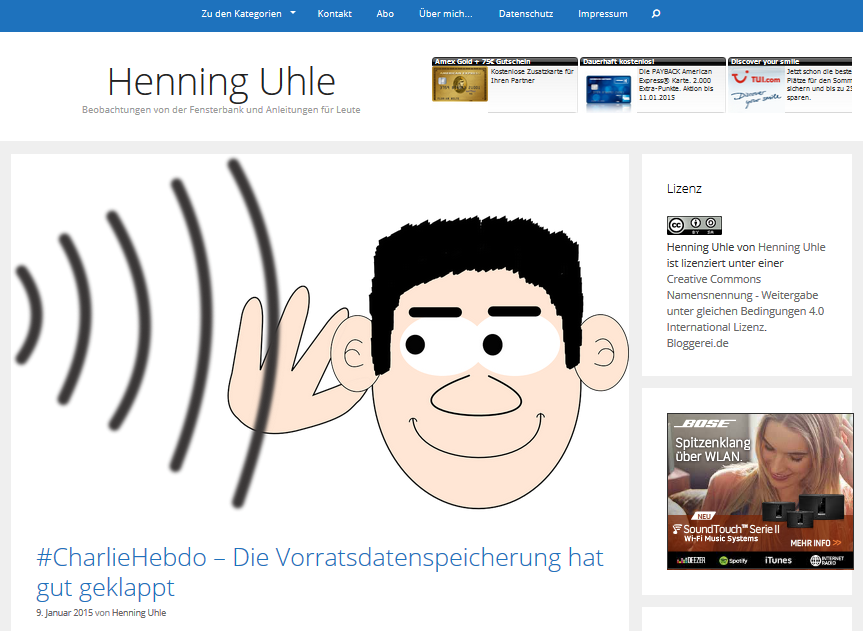Click the iTunes logo in the Bose ad
Image resolution: width=863 pixels, height=631 pixels.
click(x=778, y=560)
